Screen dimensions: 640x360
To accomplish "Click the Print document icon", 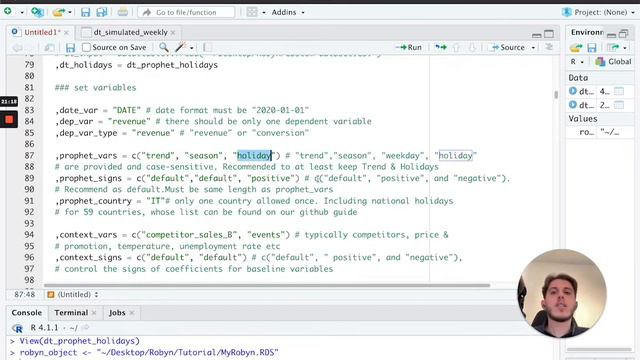I will coord(122,12).
